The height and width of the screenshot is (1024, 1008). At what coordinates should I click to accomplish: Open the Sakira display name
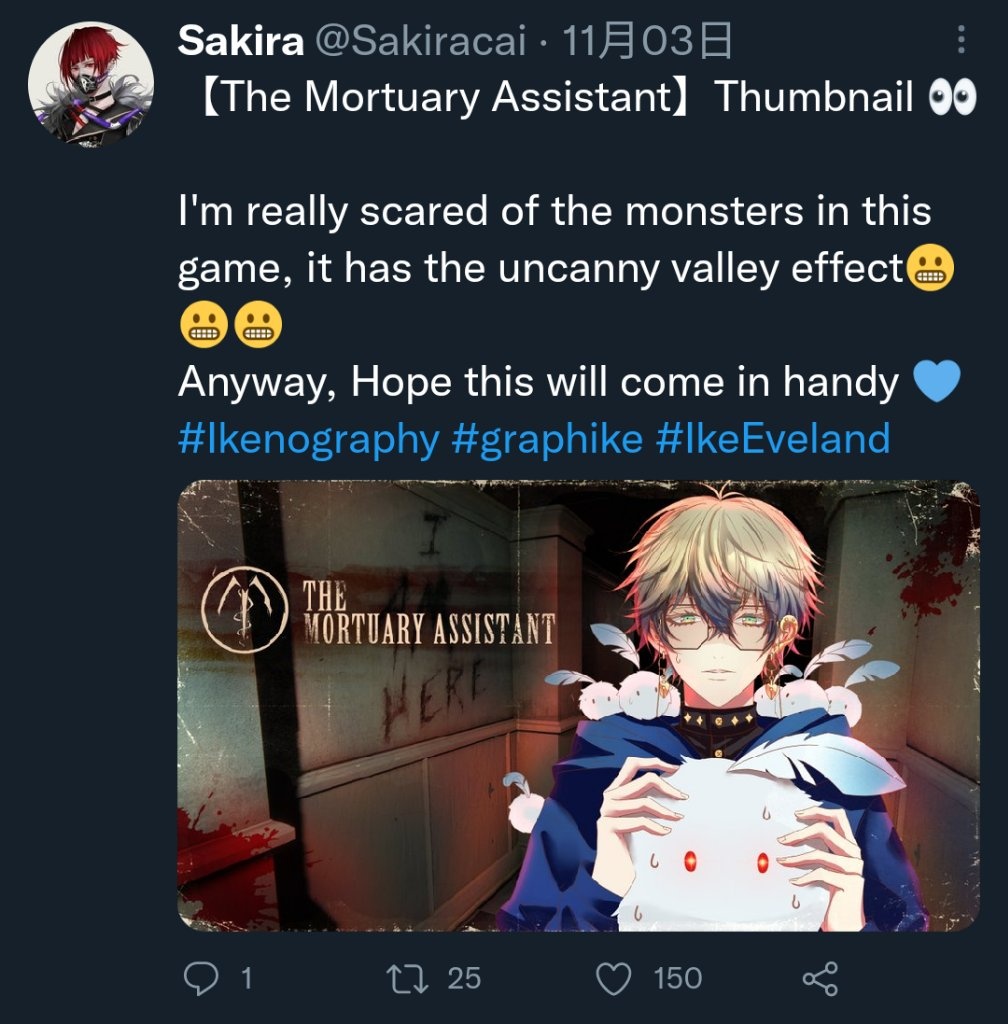tap(241, 40)
